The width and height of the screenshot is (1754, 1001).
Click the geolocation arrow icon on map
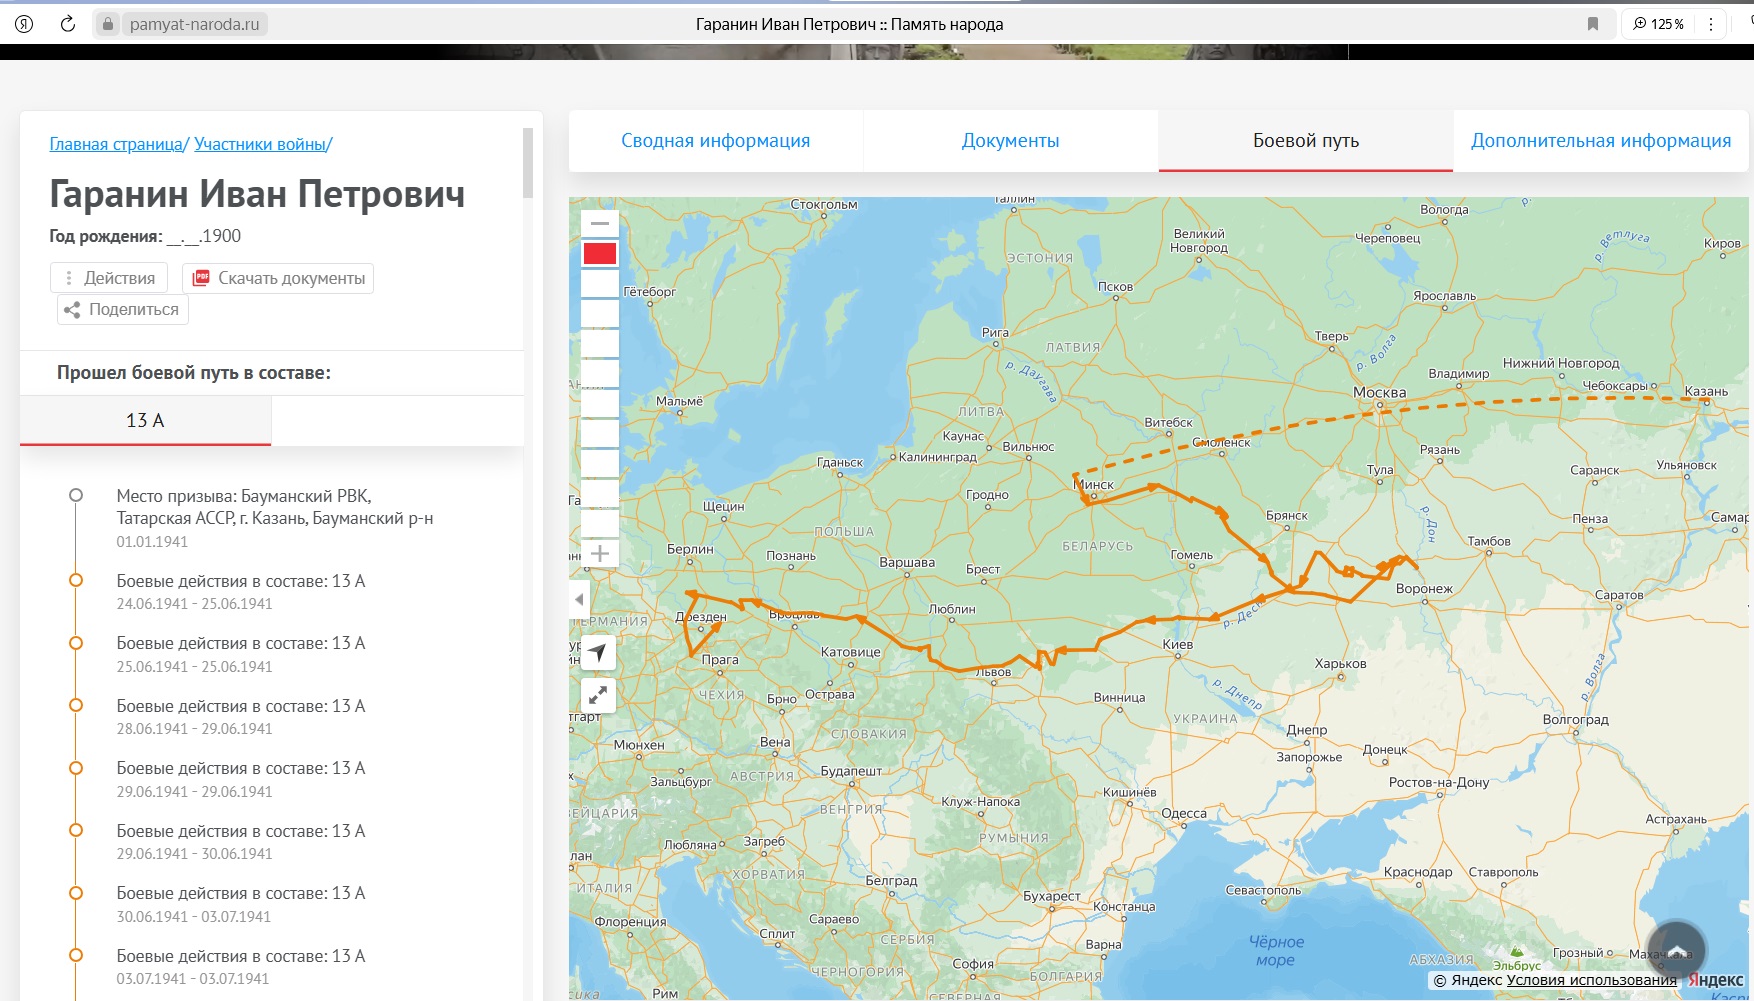598,653
